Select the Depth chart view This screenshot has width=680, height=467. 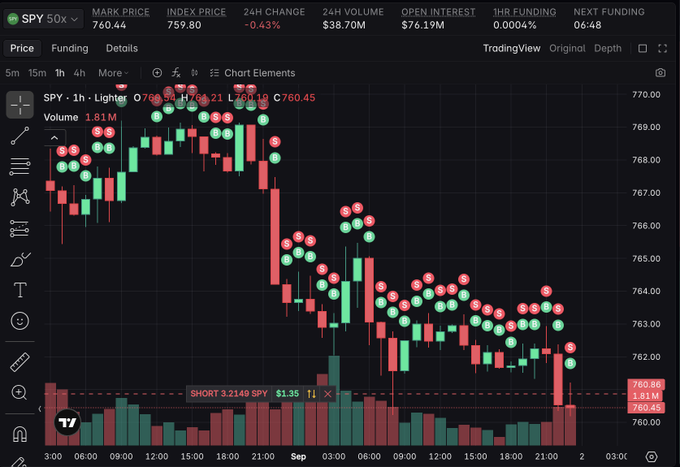pyautogui.click(x=608, y=48)
